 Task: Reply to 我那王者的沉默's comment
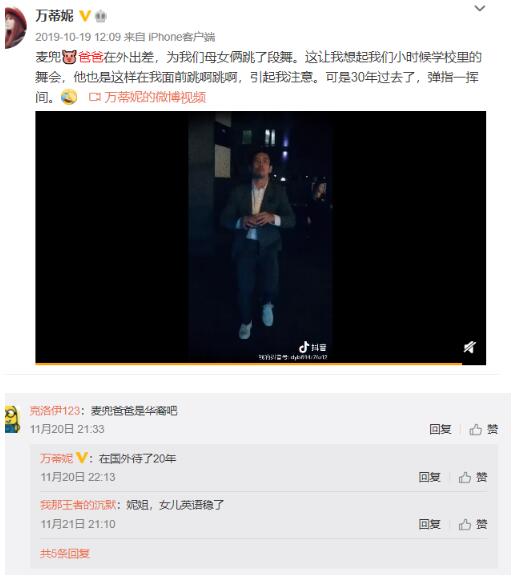point(429,524)
